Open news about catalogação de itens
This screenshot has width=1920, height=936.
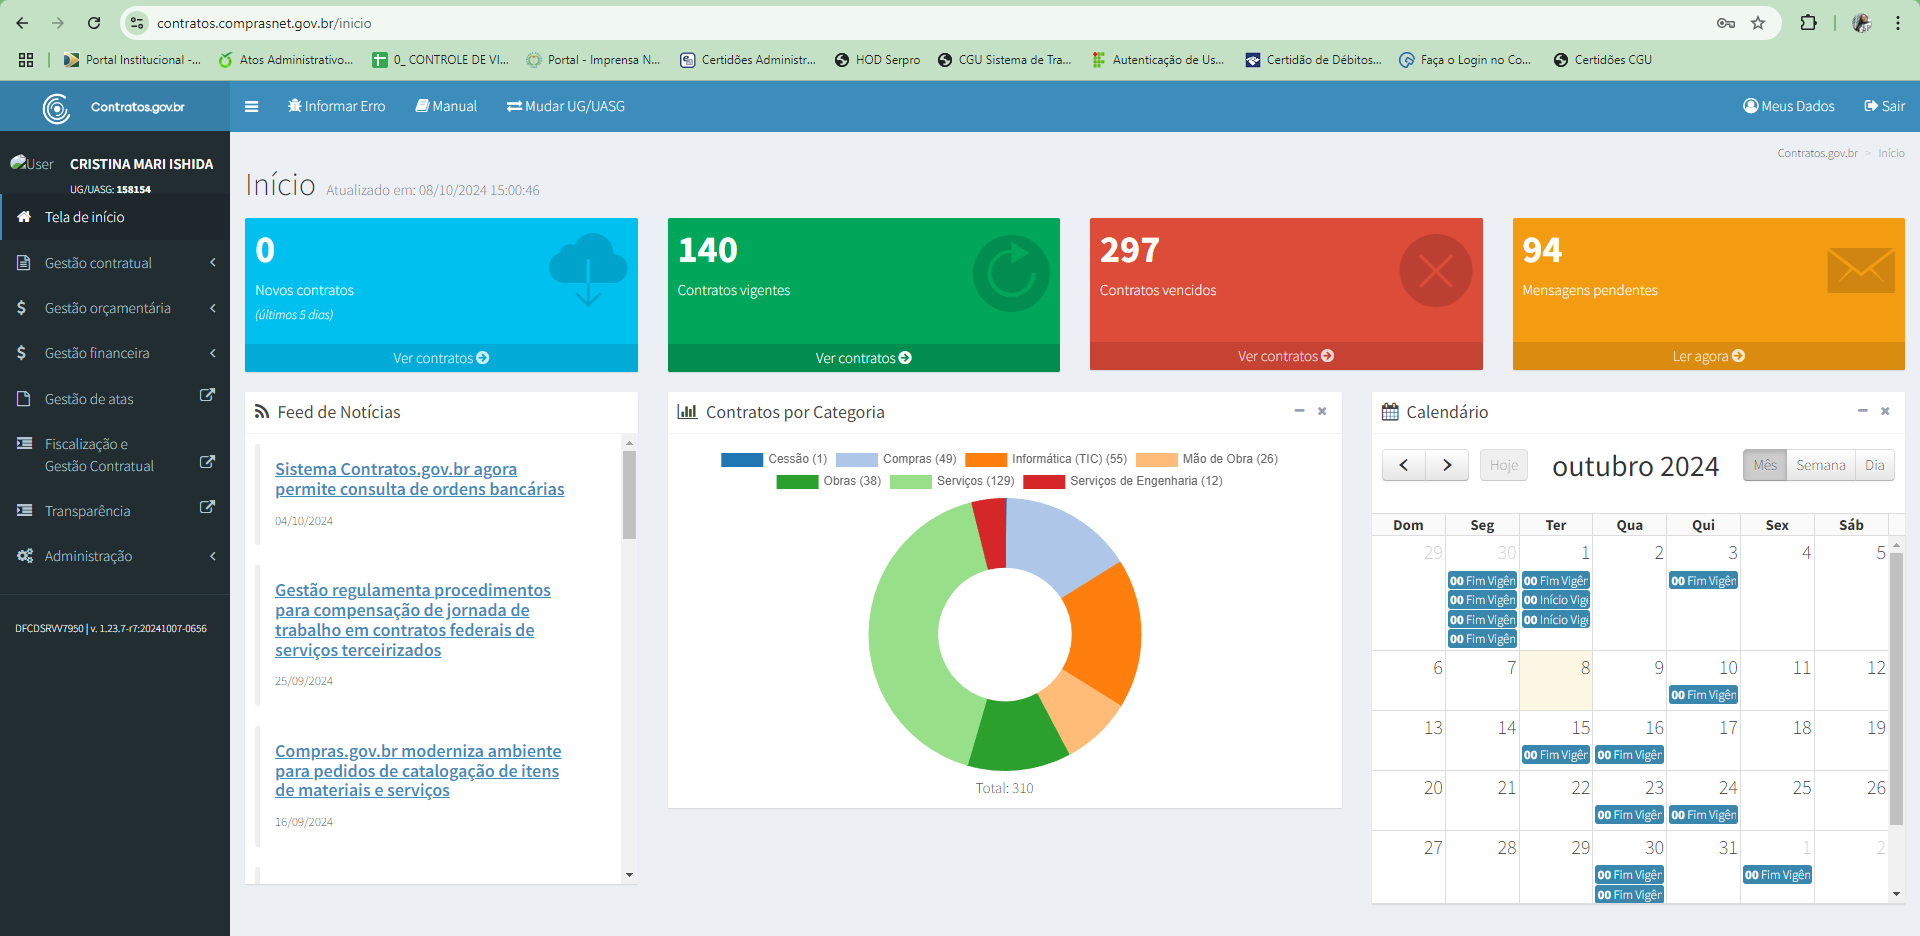pyautogui.click(x=418, y=771)
